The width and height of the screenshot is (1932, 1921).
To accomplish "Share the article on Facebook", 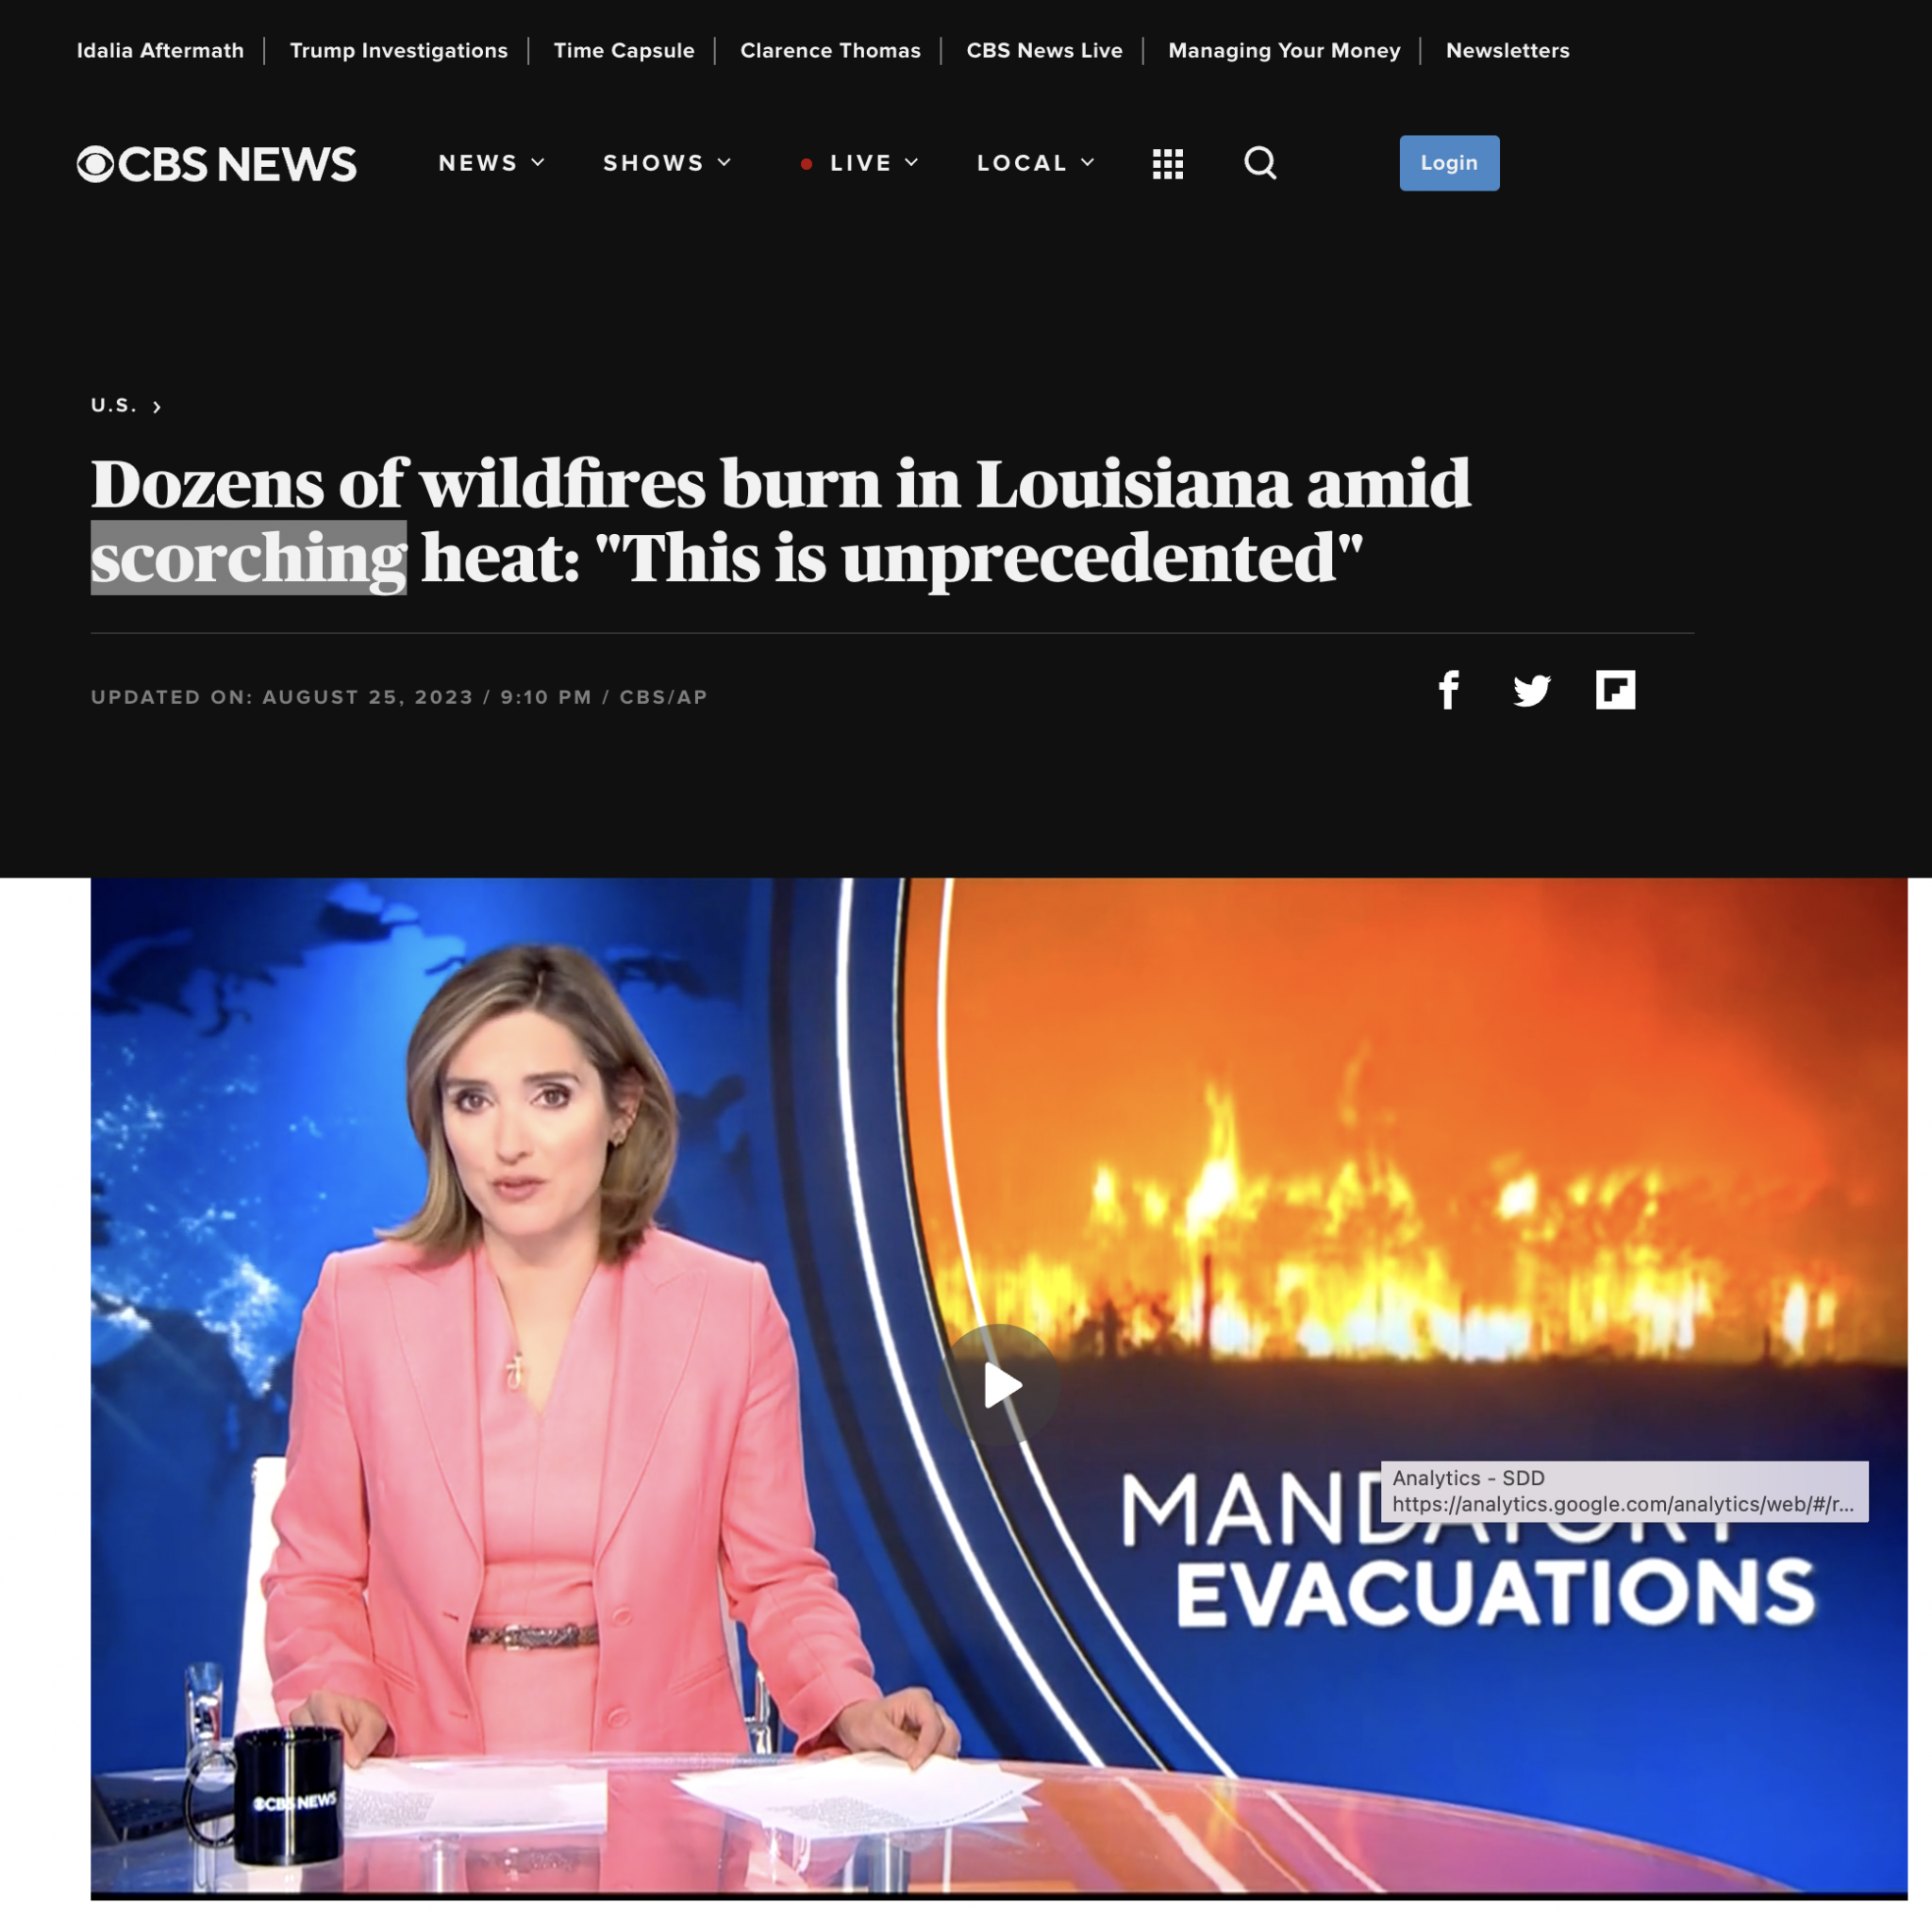I will (1448, 690).
